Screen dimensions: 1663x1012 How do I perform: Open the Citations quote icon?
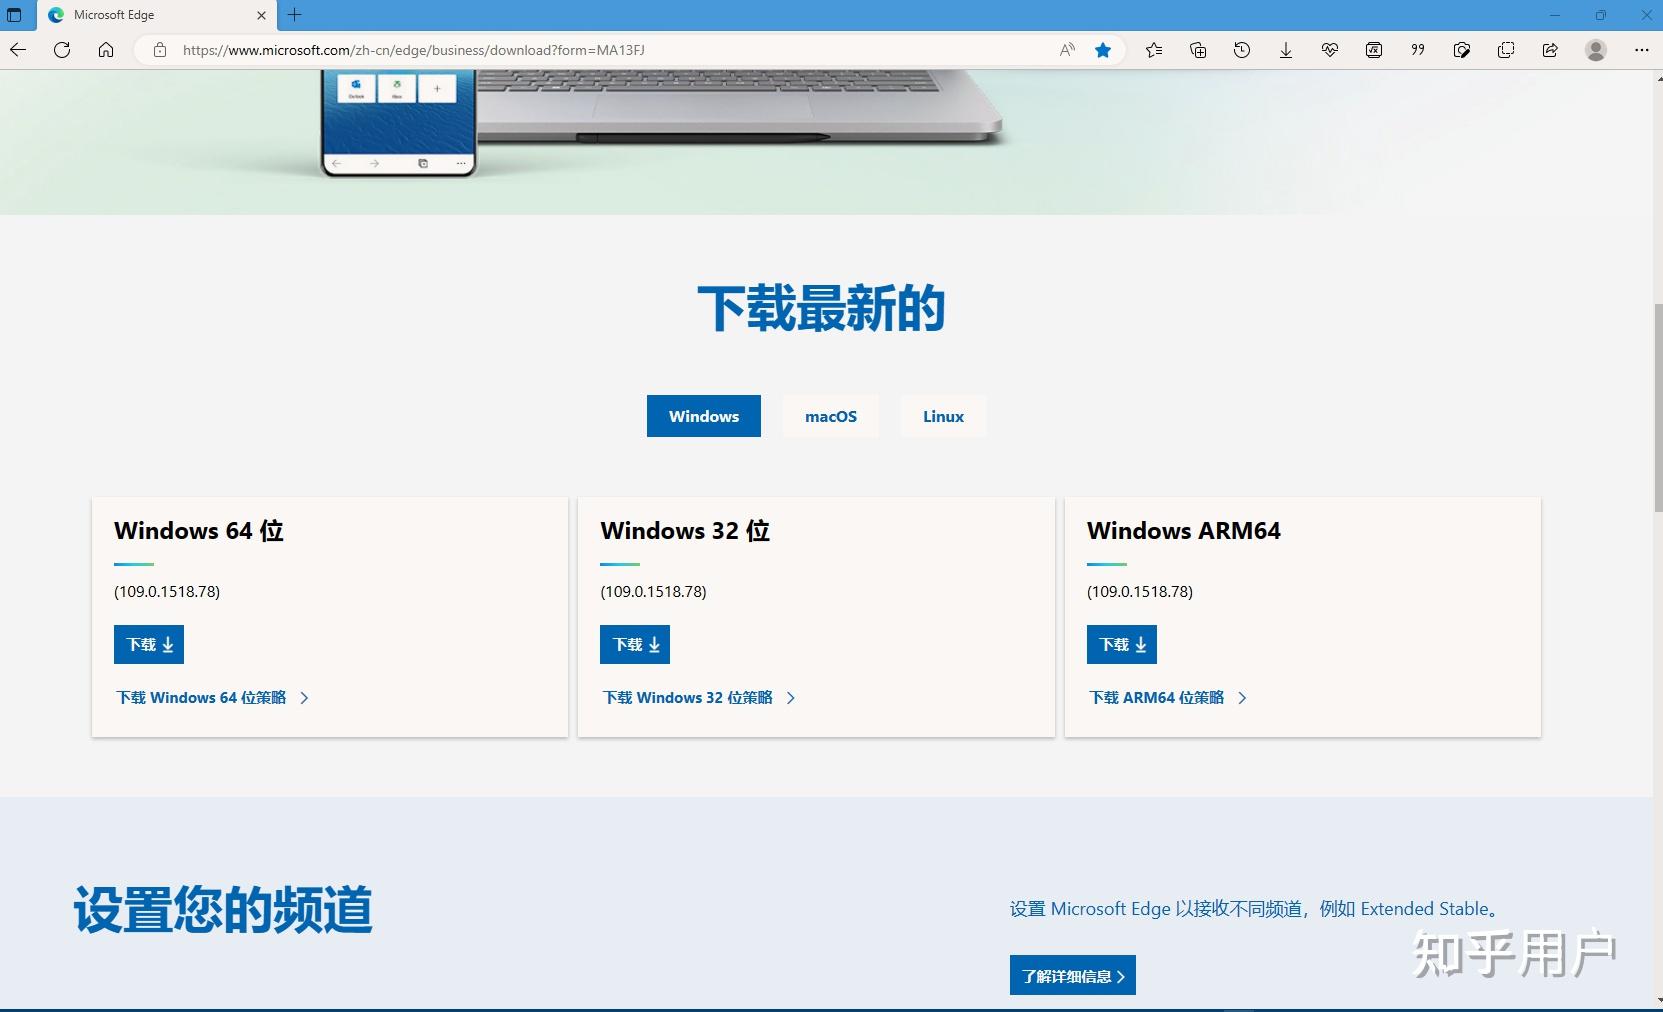coord(1417,50)
